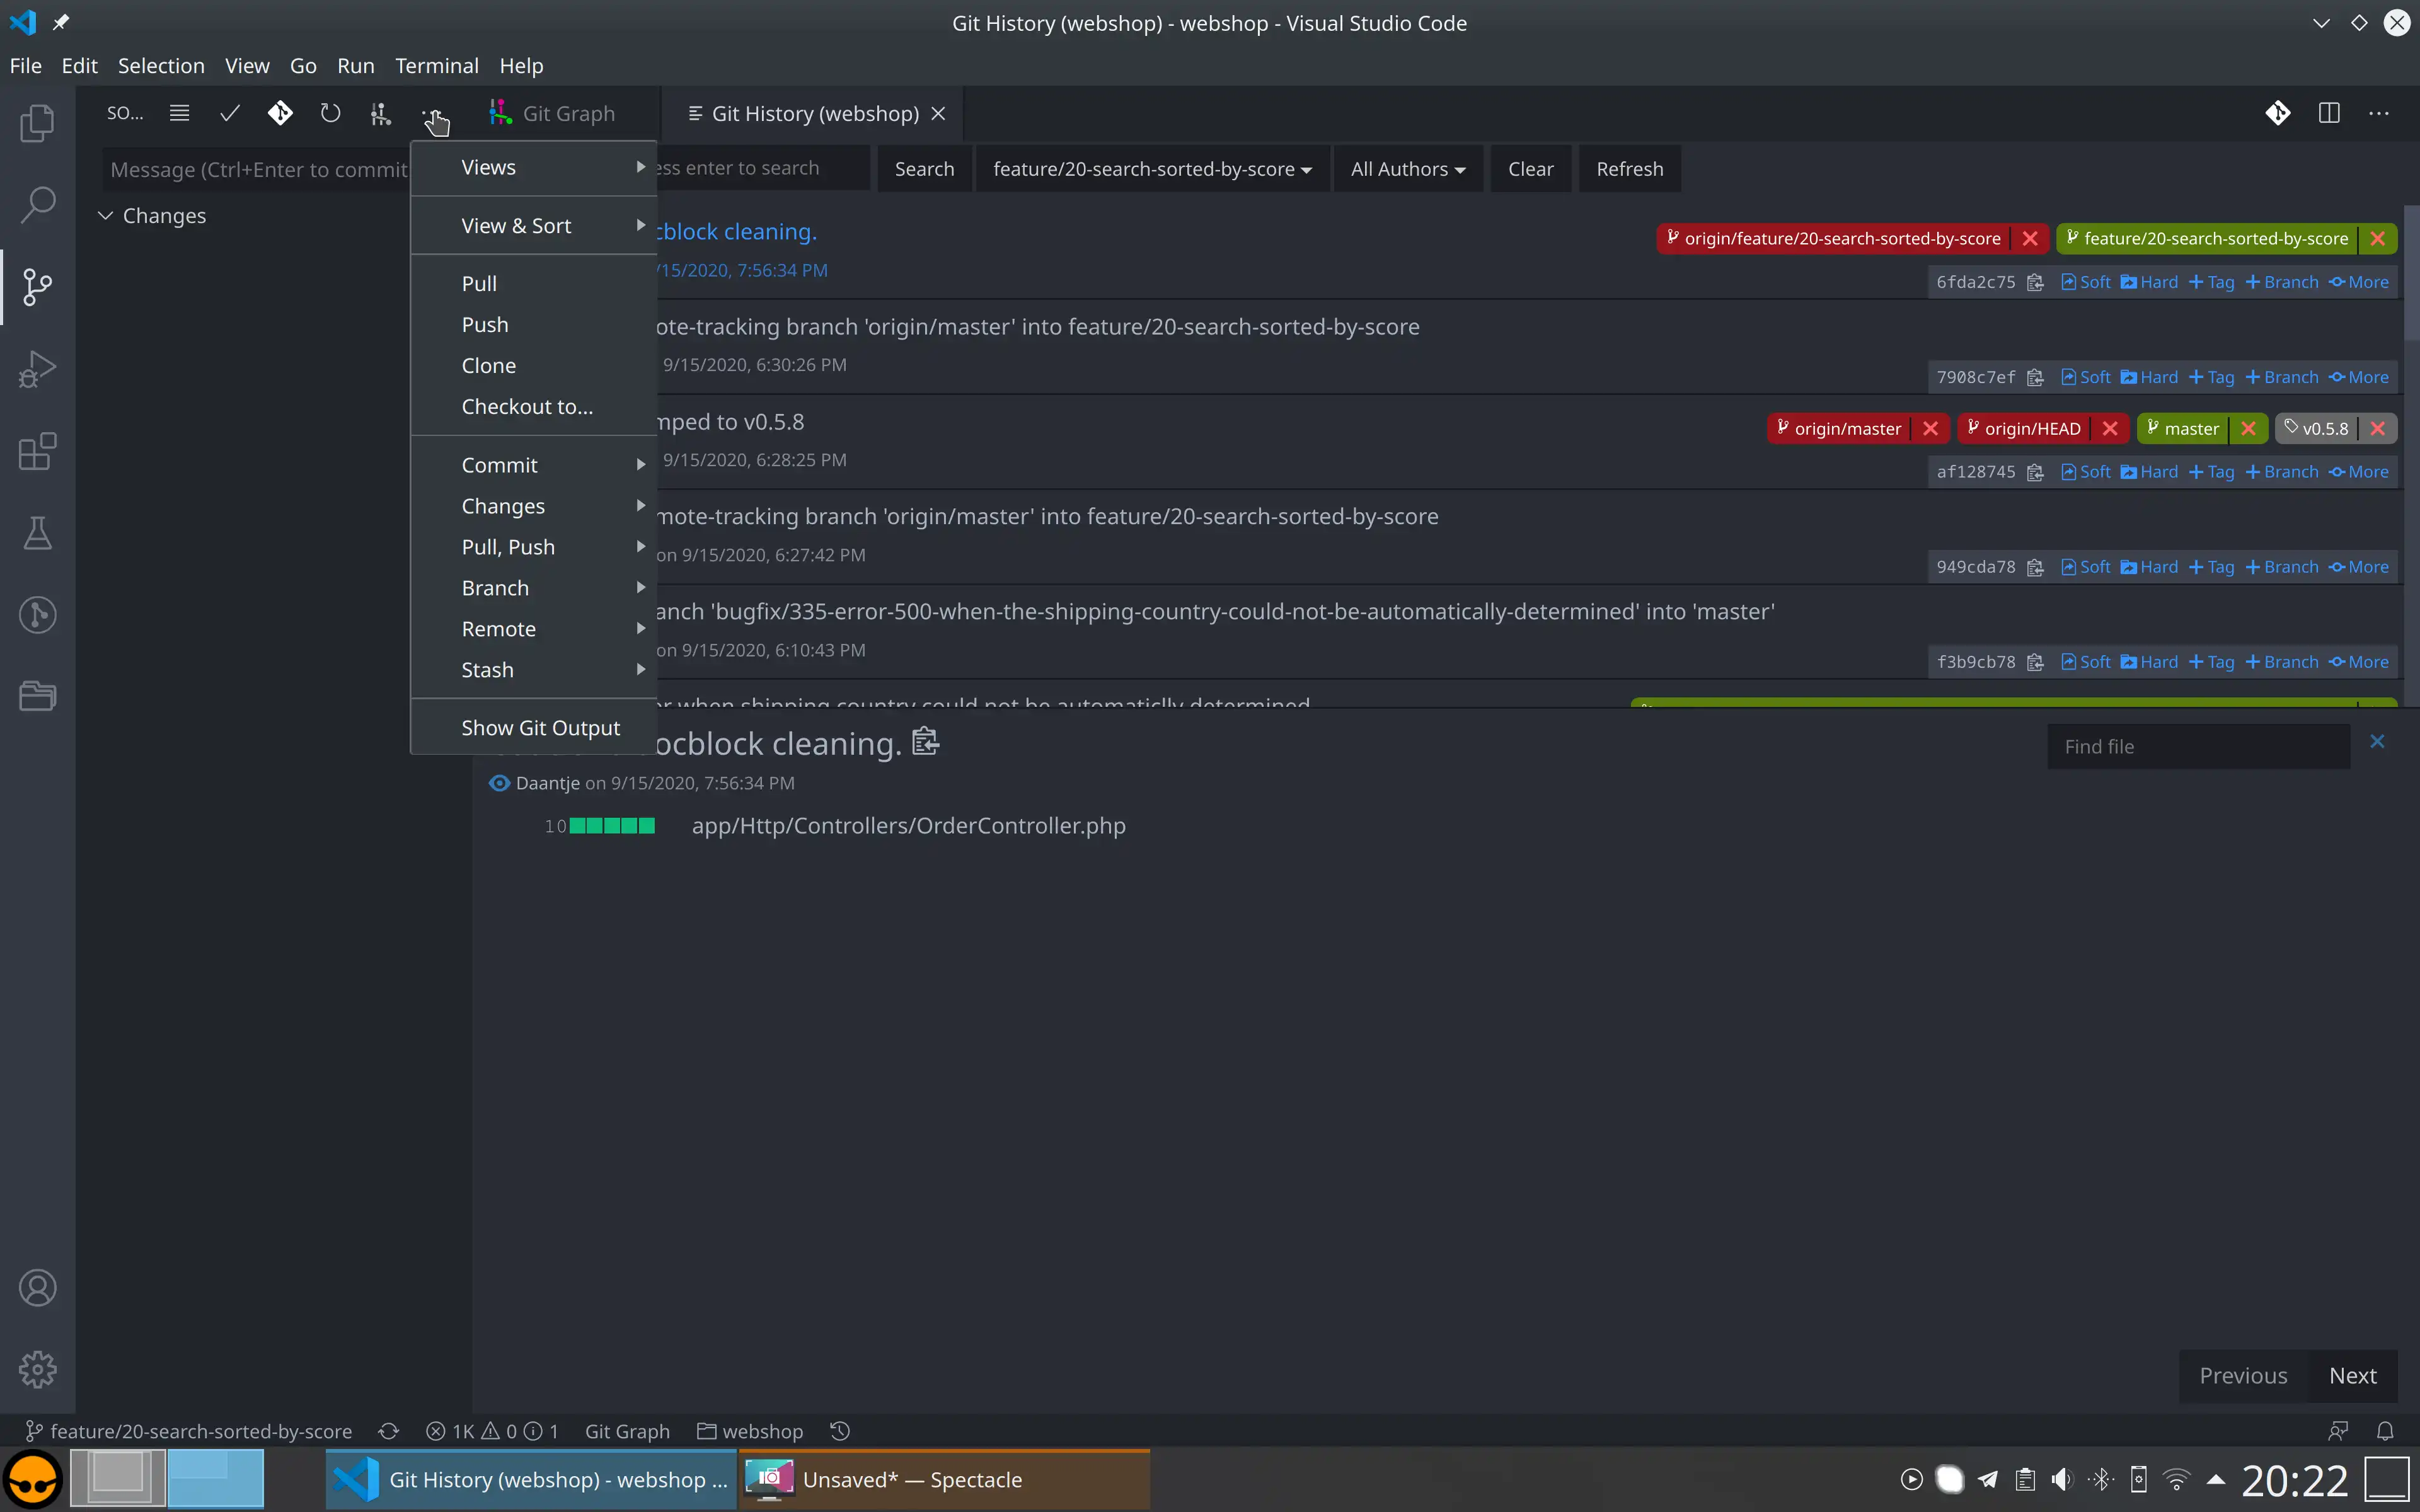Click the Git History icon in source control toolbar
Image resolution: width=2420 pixels, height=1512 pixels.
(280, 113)
